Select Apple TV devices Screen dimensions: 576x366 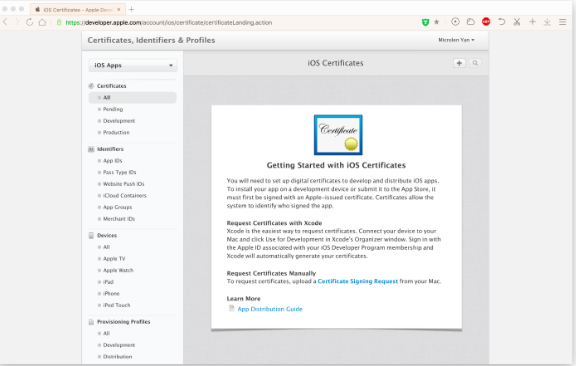pyautogui.click(x=114, y=259)
